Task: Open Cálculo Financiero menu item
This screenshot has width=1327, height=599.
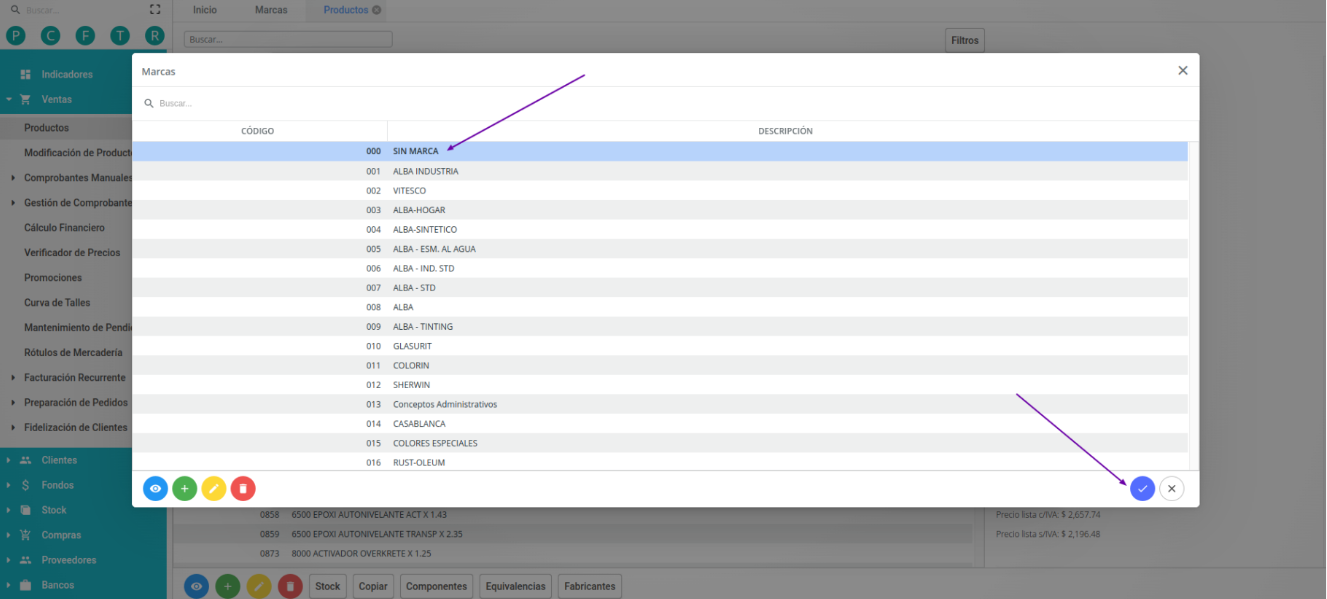Action: [x=64, y=228]
